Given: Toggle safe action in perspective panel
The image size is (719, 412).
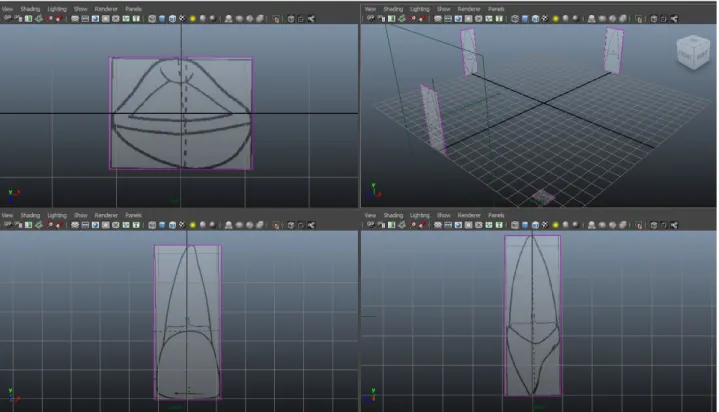Looking at the screenshot, I should (x=489, y=19).
